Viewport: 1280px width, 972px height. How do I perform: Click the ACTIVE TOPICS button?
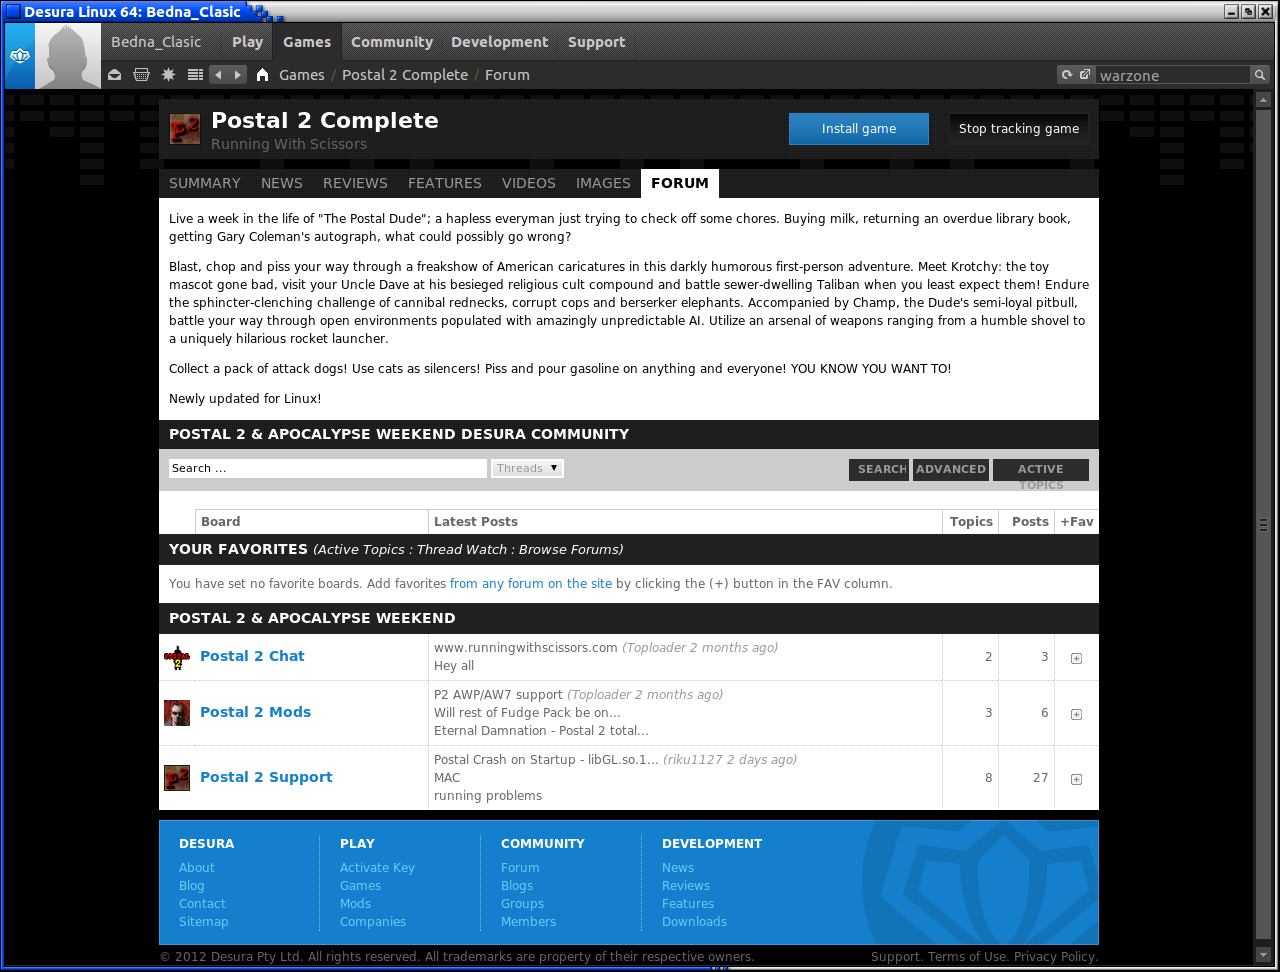pyautogui.click(x=1041, y=470)
